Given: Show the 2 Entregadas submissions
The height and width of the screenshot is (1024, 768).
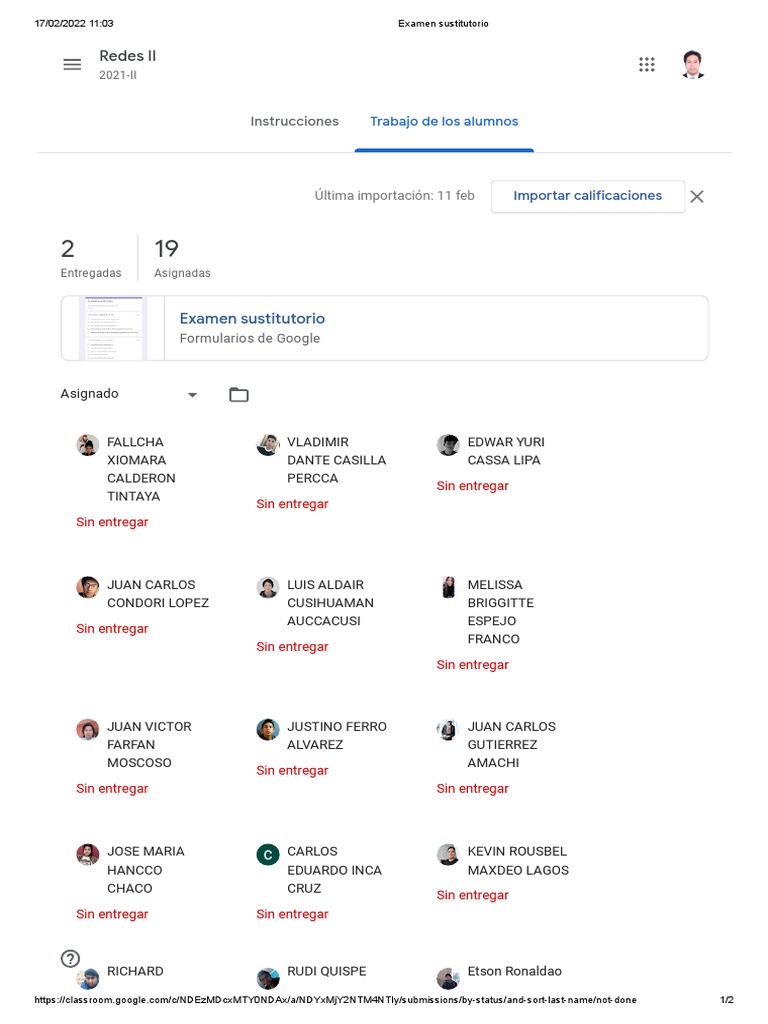Looking at the screenshot, I should [90, 258].
